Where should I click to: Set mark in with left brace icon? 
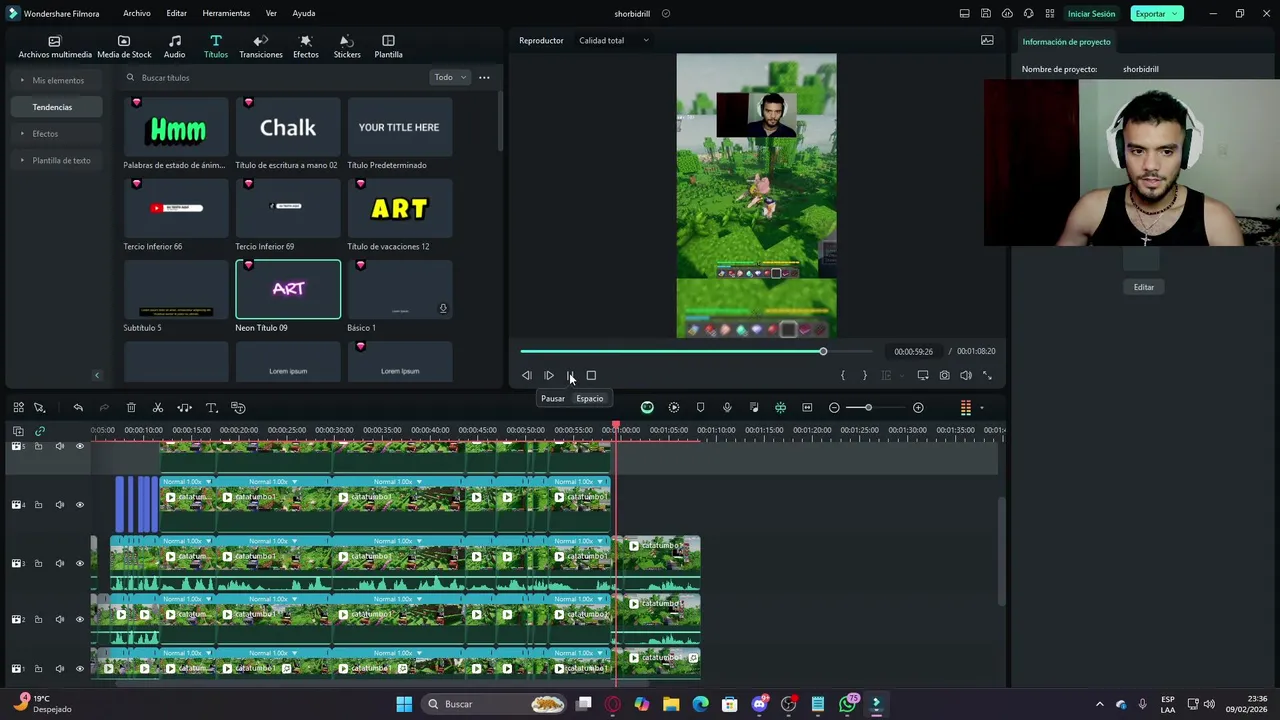point(843,376)
